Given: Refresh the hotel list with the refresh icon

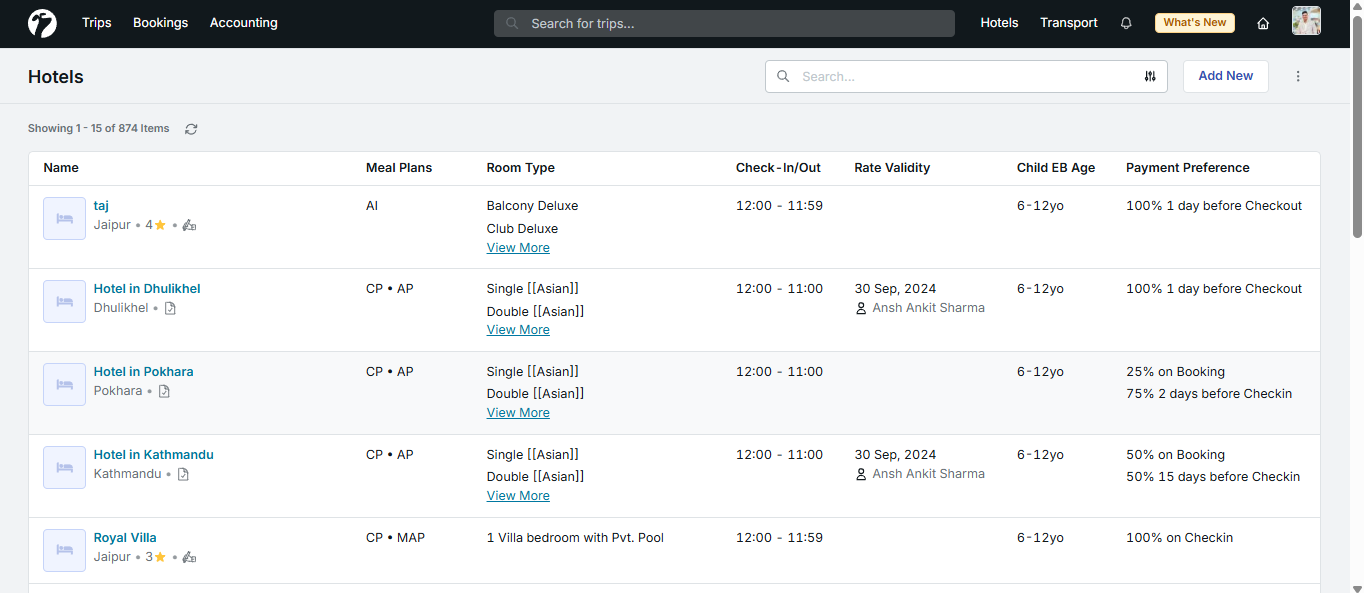Looking at the screenshot, I should [191, 128].
